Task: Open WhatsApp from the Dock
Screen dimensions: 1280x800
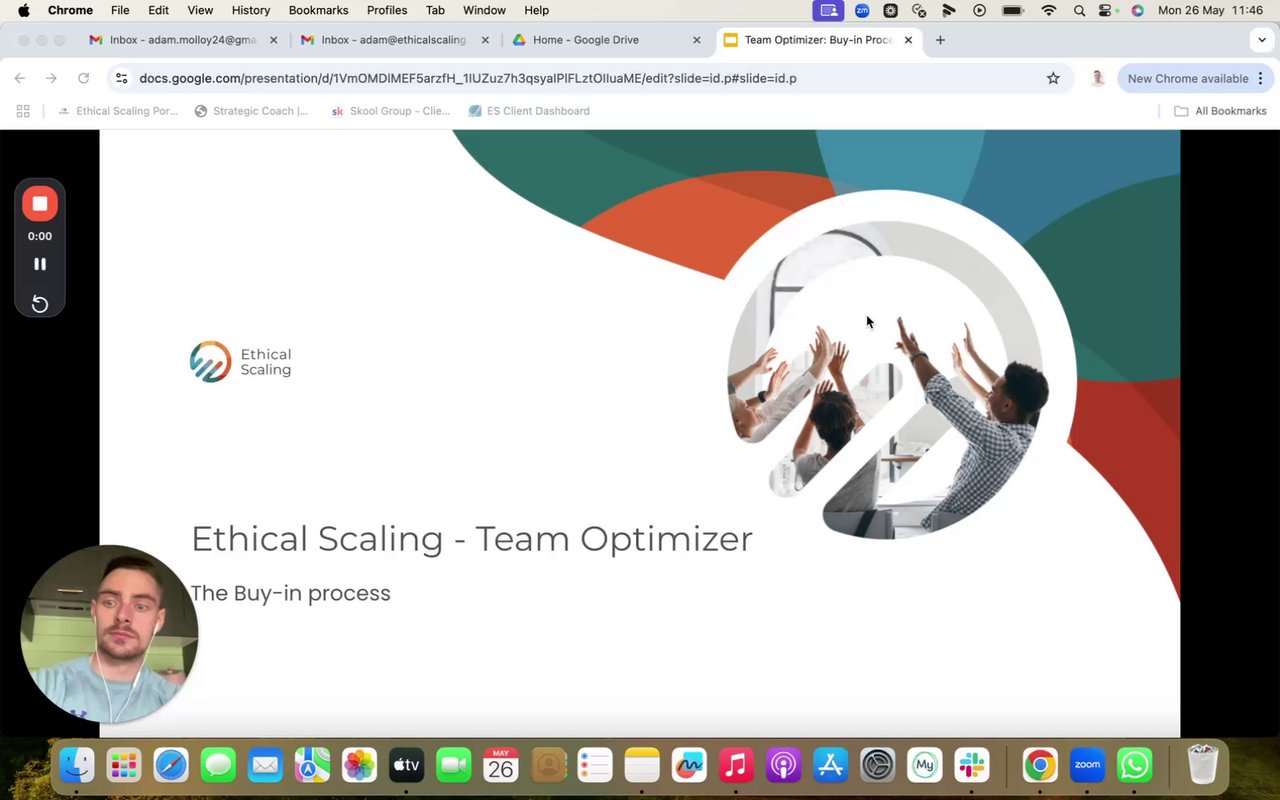Action: pos(1135,766)
